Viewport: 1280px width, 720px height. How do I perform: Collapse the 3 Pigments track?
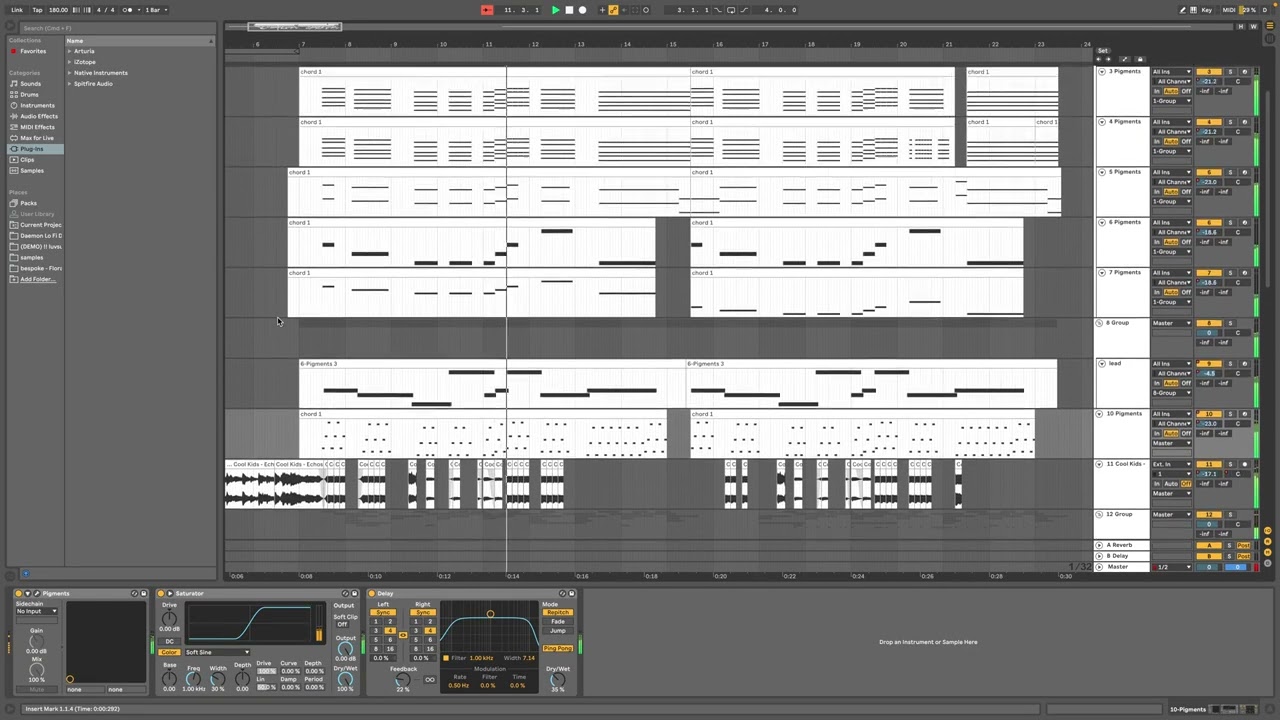[x=1102, y=72]
